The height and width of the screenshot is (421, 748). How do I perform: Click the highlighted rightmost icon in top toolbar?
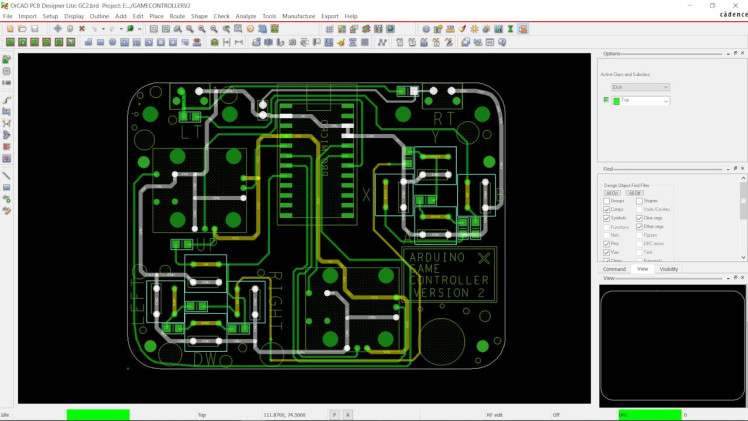(x=523, y=29)
